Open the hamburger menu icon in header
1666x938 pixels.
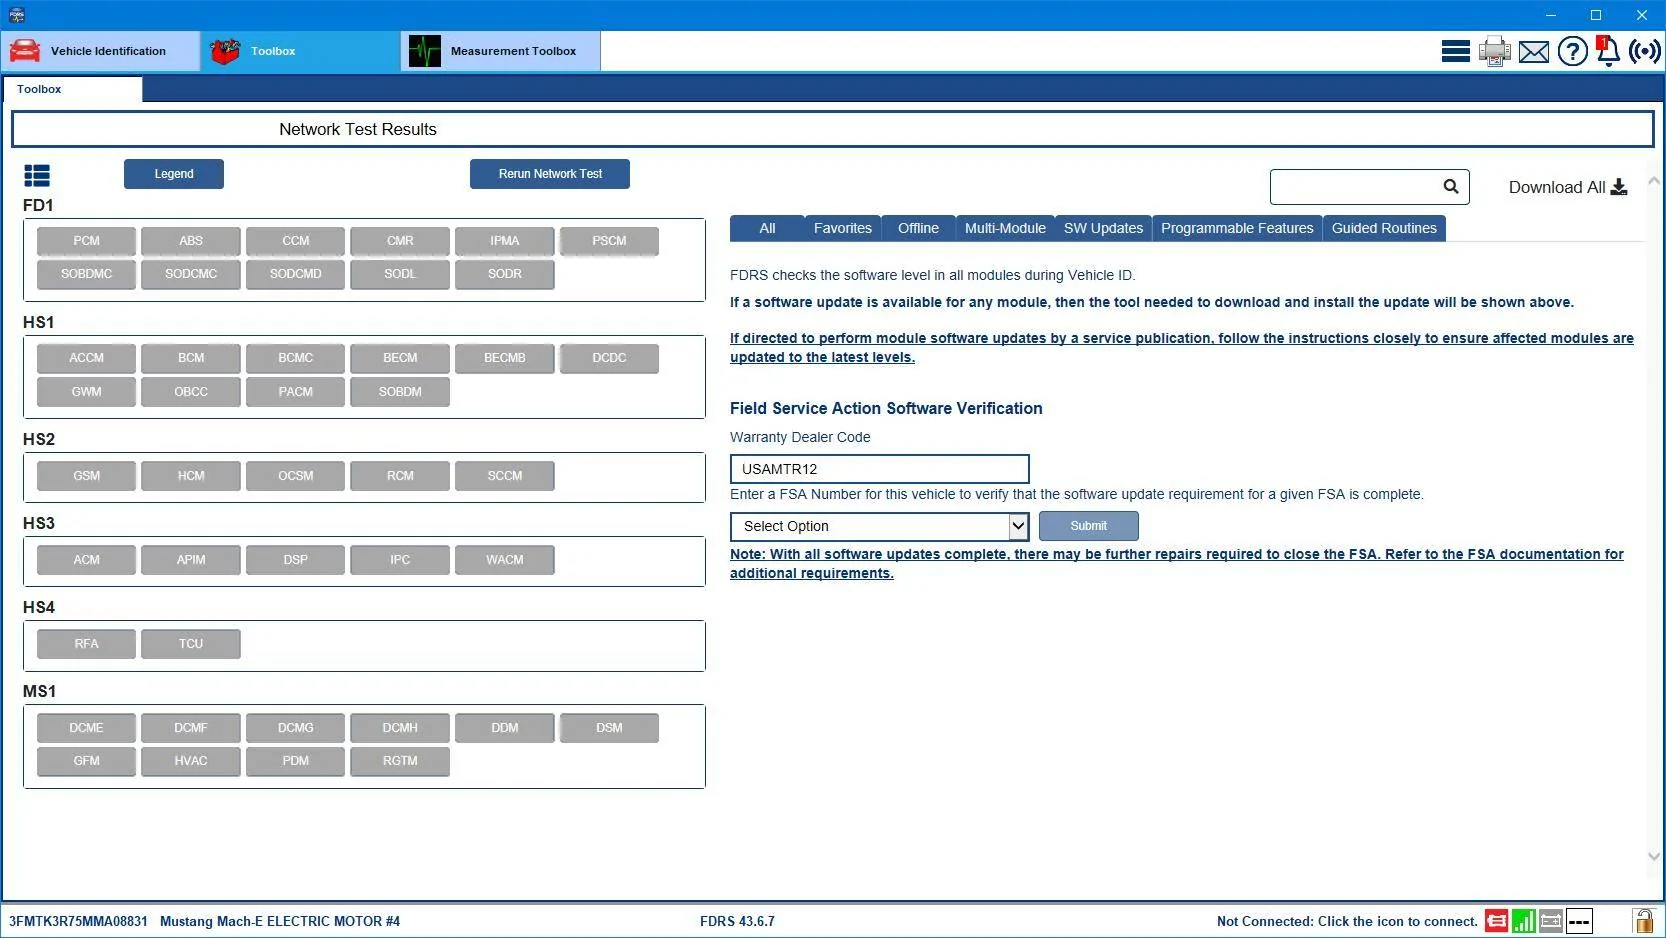pyautogui.click(x=1455, y=51)
